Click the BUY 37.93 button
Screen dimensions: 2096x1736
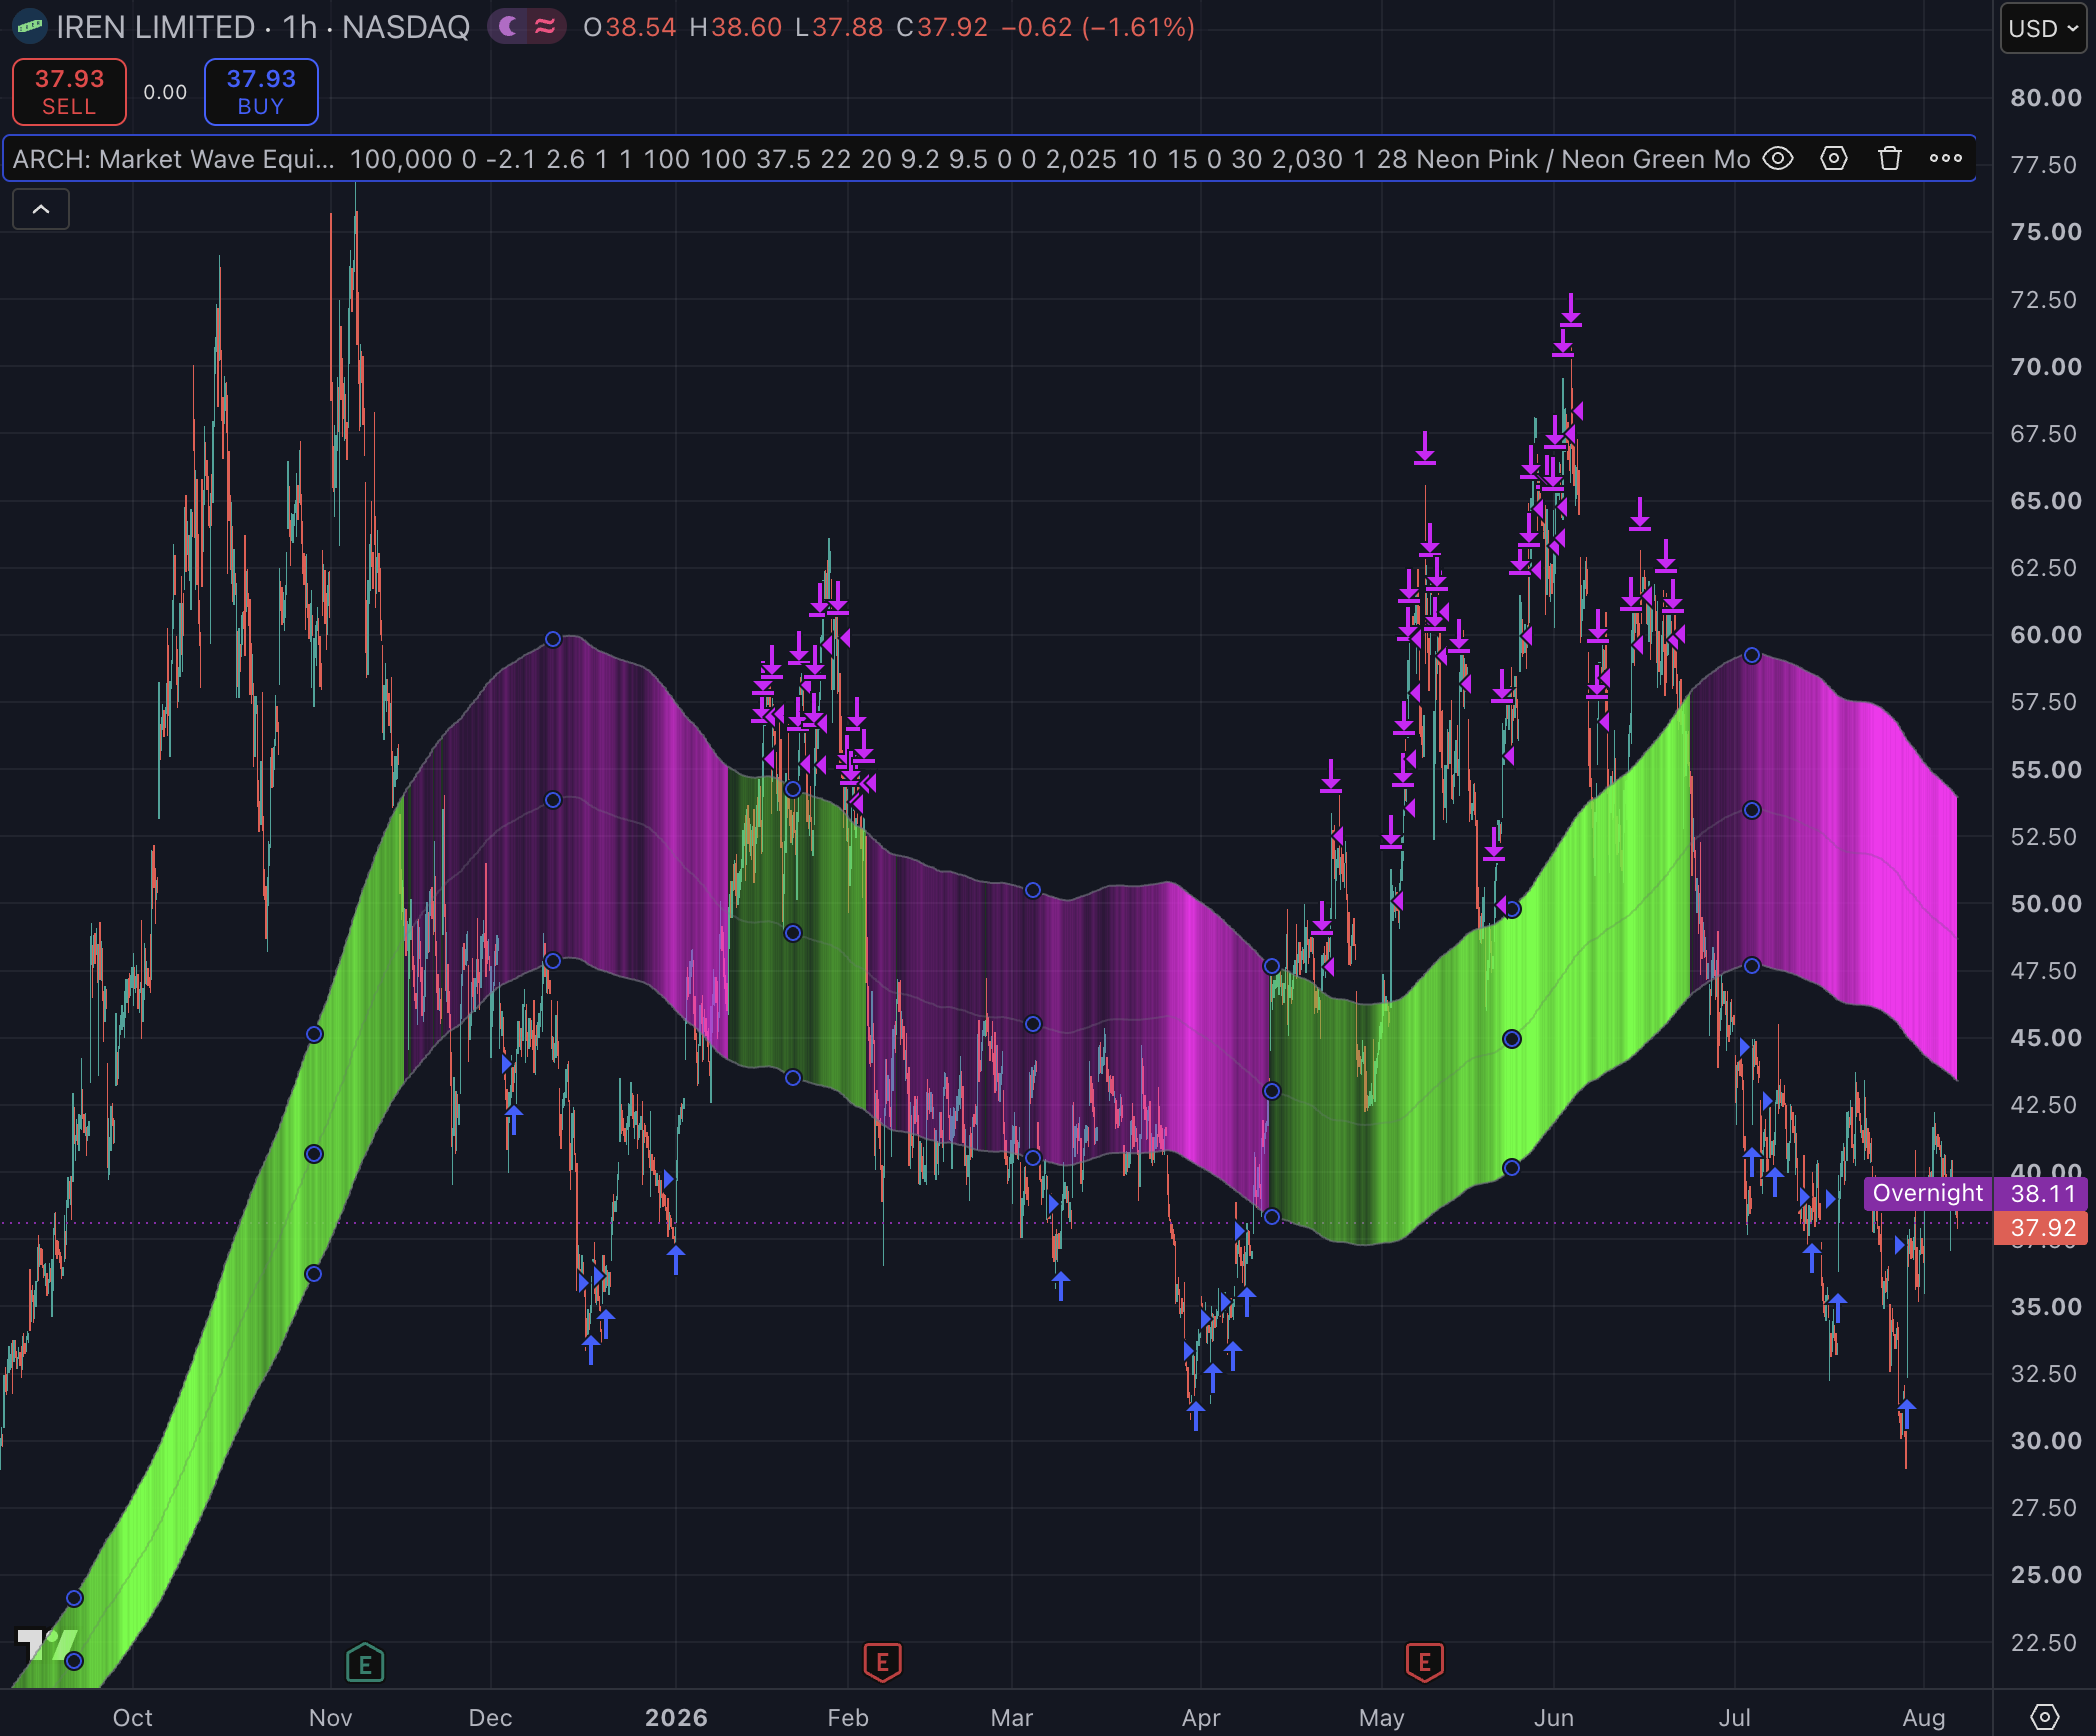point(261,92)
